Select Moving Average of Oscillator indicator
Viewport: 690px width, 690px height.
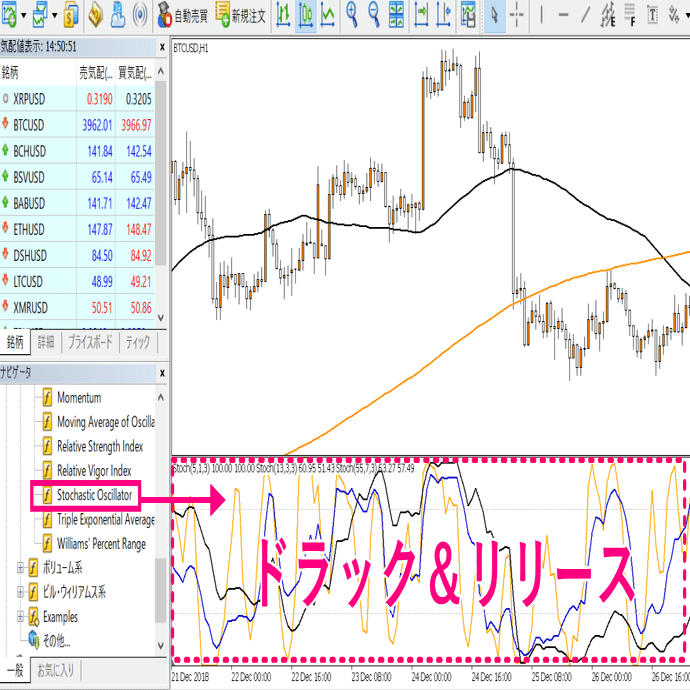click(99, 422)
